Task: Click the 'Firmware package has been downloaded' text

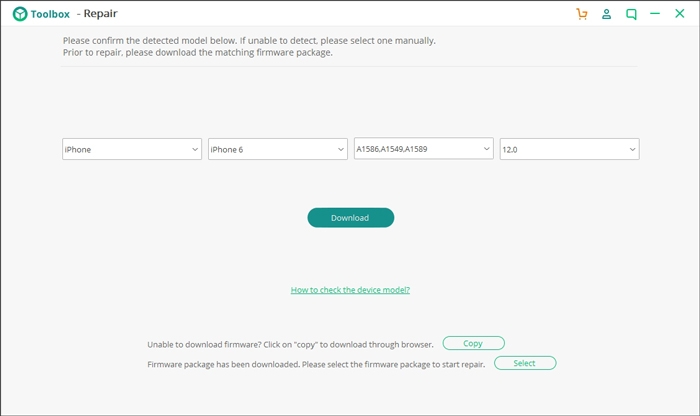Action: 316,364
